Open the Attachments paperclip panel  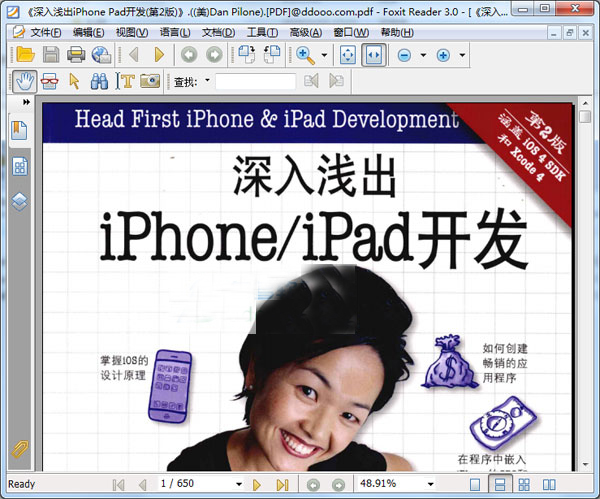(x=20, y=449)
